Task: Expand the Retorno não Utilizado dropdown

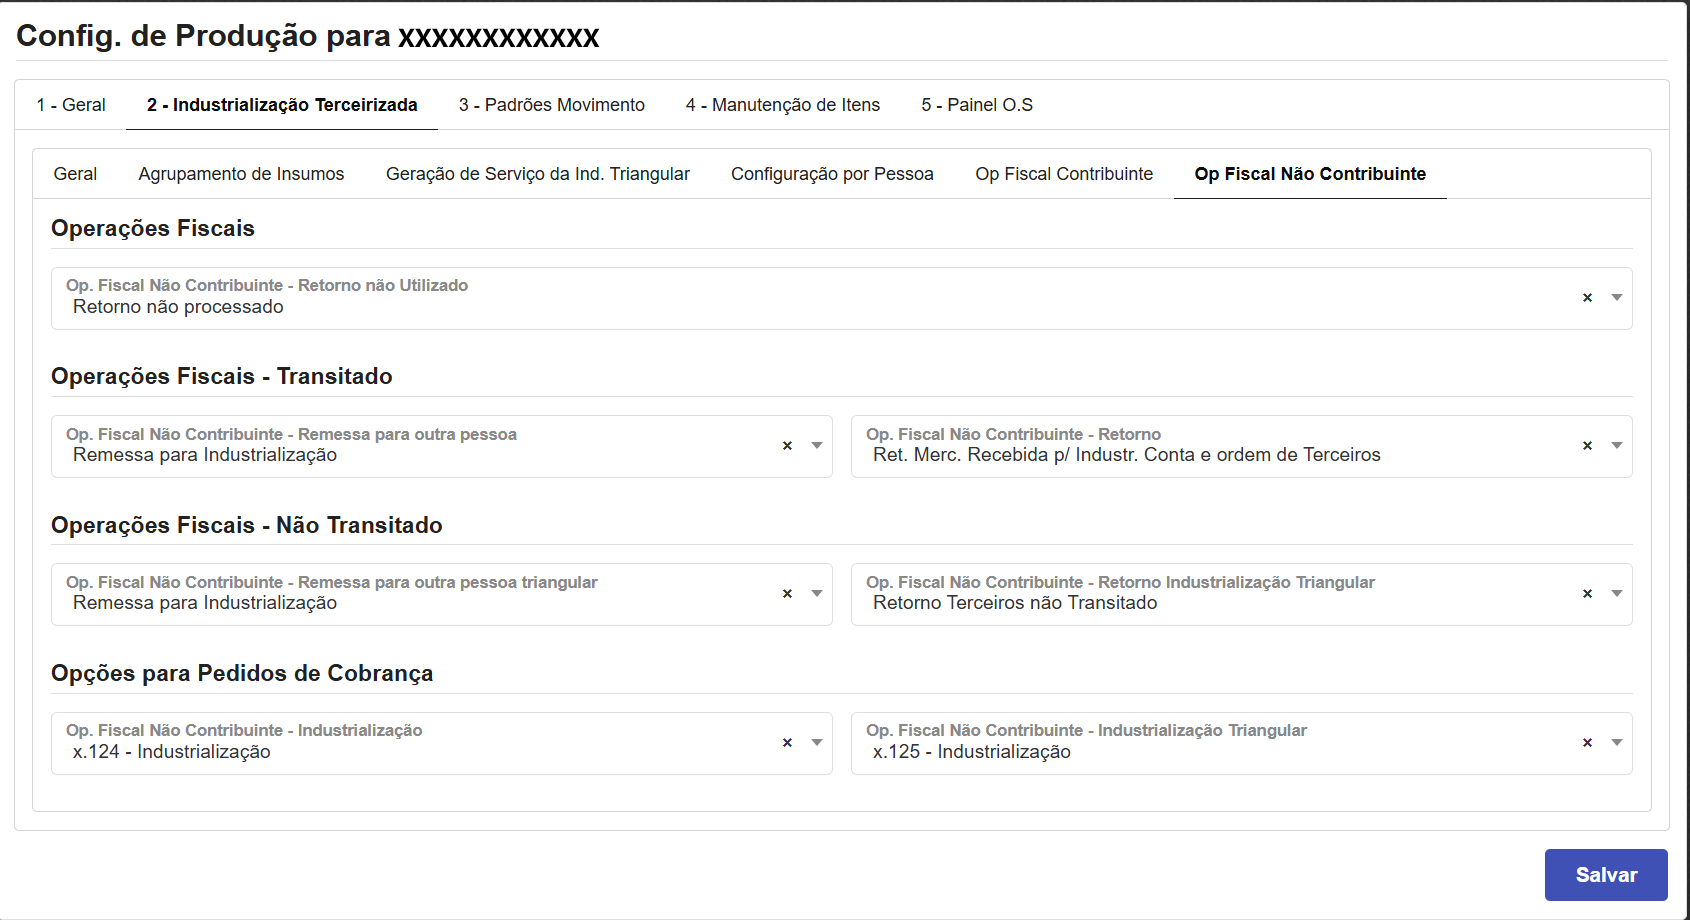Action: coord(1616,298)
